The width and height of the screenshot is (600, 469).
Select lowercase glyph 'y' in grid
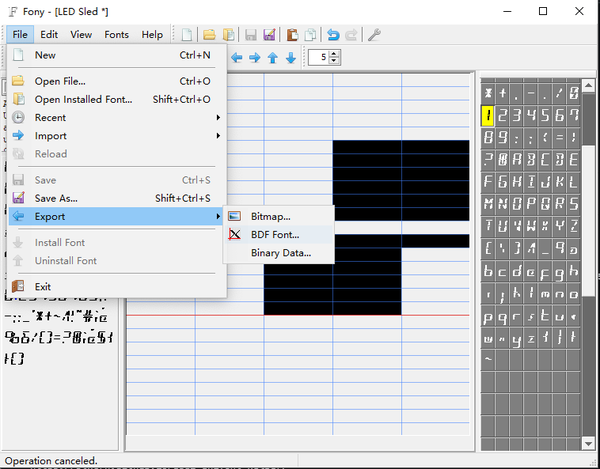pos(517,338)
